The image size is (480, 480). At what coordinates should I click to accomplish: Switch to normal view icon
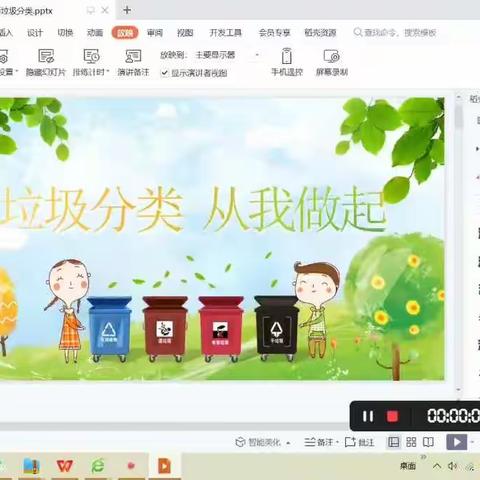pyautogui.click(x=394, y=442)
